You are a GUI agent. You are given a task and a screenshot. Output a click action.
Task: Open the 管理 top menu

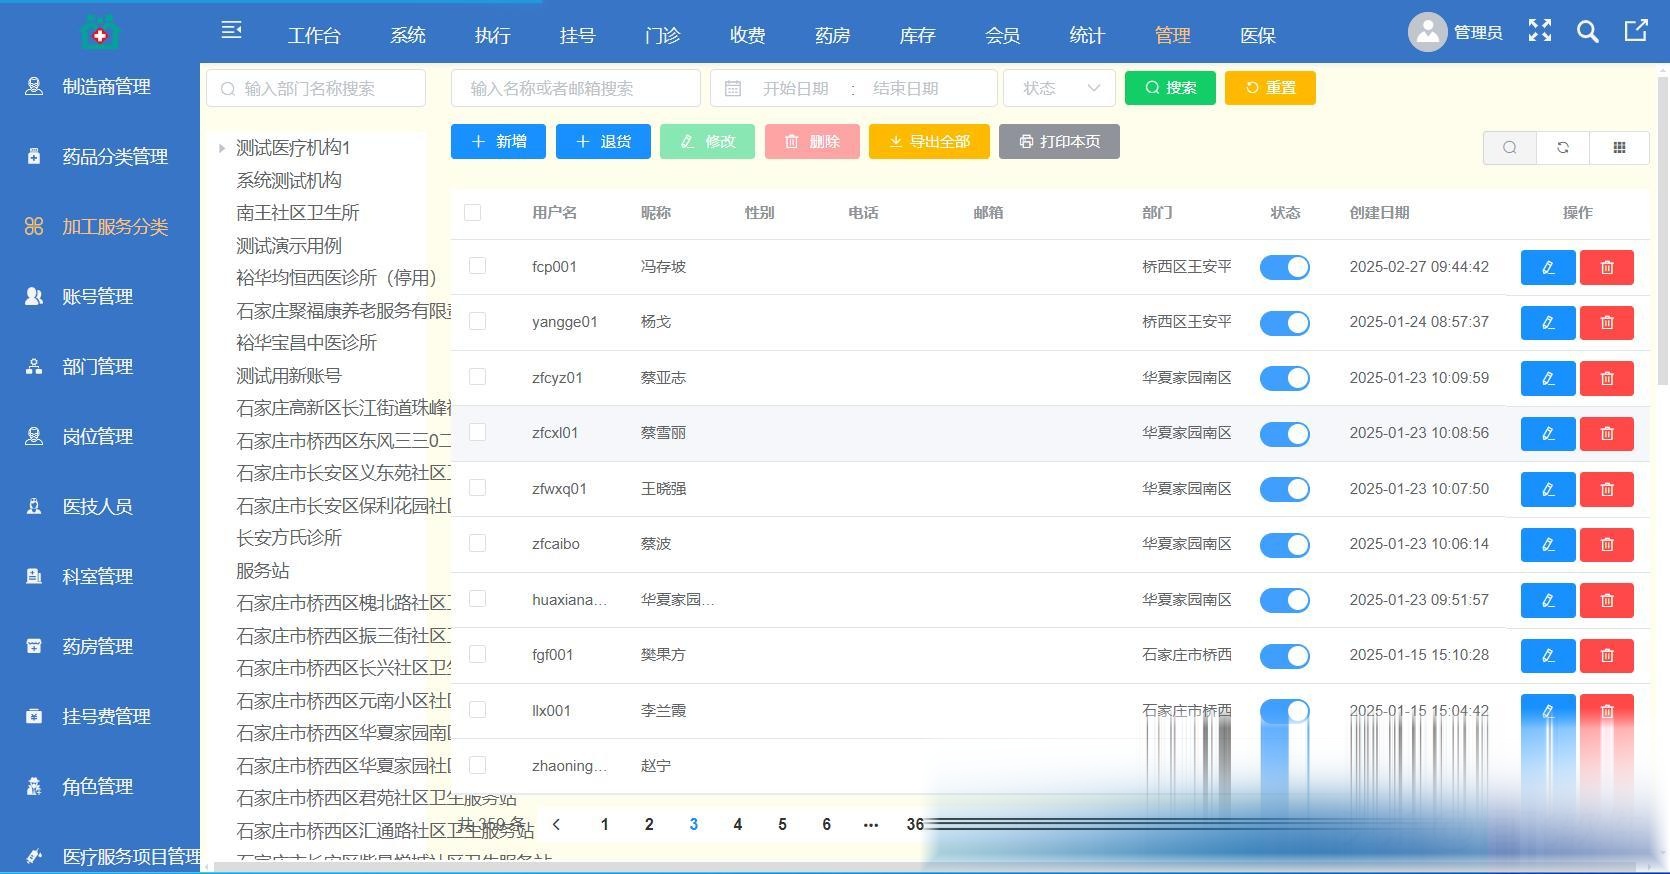pos(1172,36)
